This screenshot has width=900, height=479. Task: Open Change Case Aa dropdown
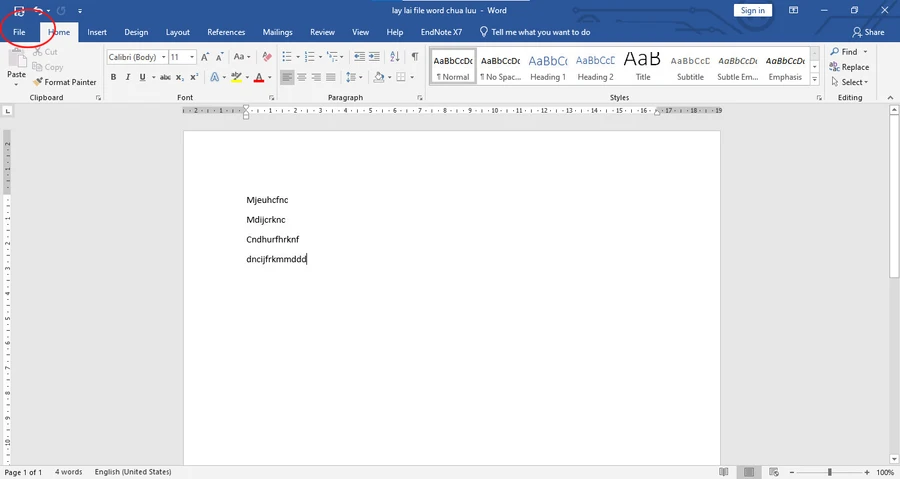point(242,57)
